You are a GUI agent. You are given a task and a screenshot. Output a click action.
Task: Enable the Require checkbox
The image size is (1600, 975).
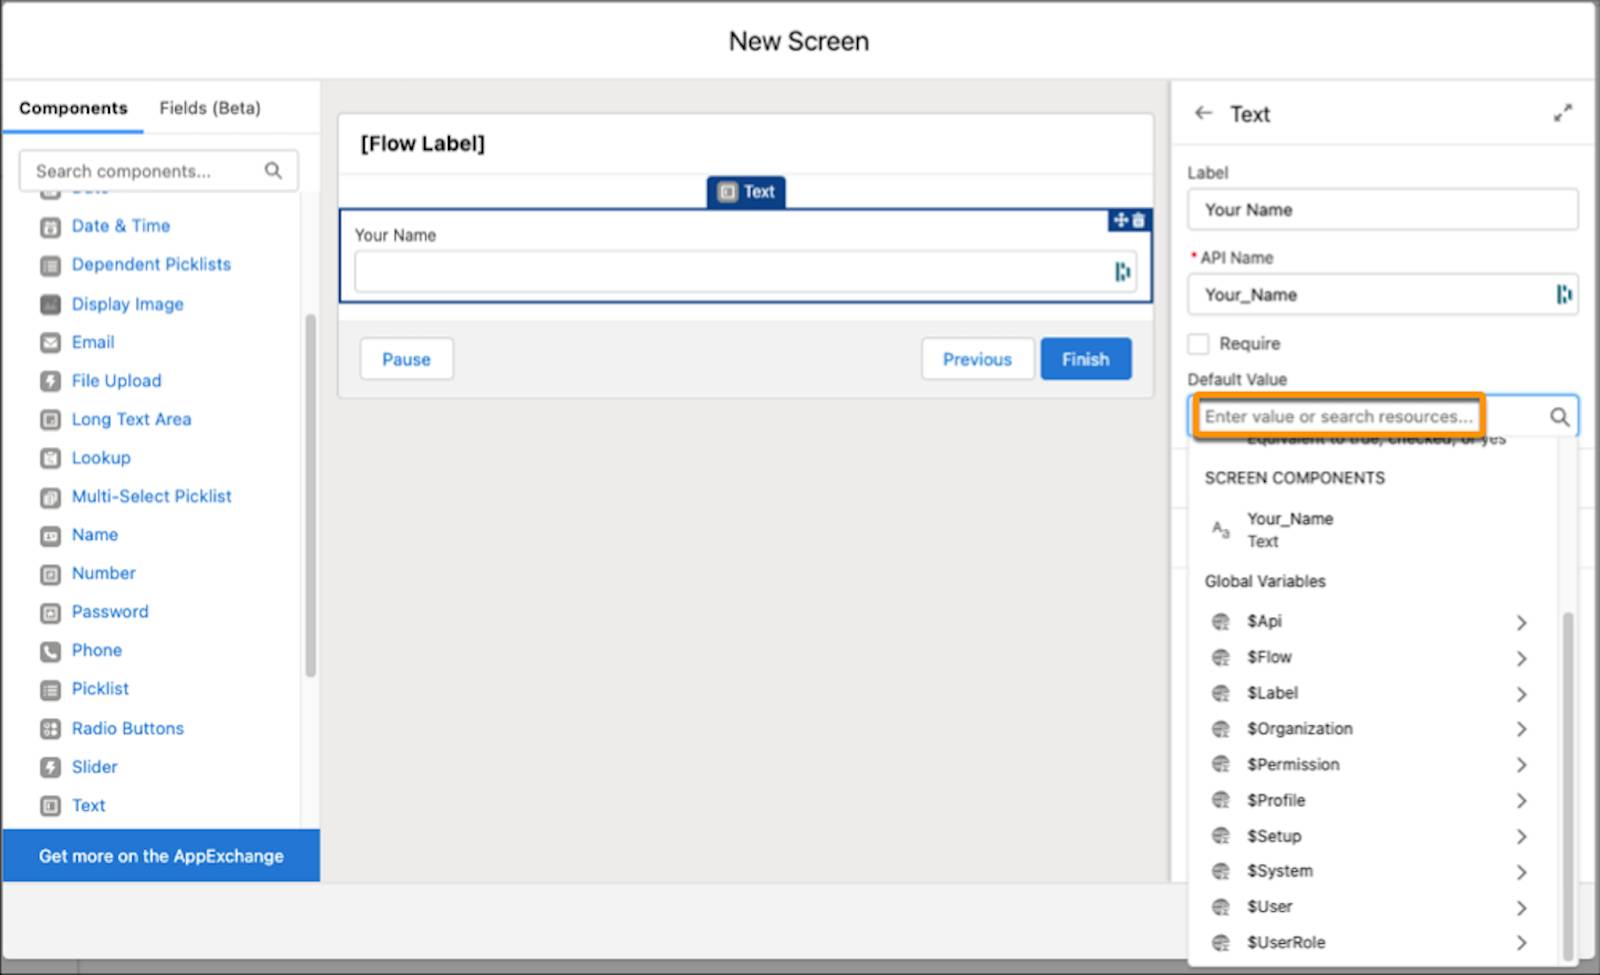(1198, 343)
